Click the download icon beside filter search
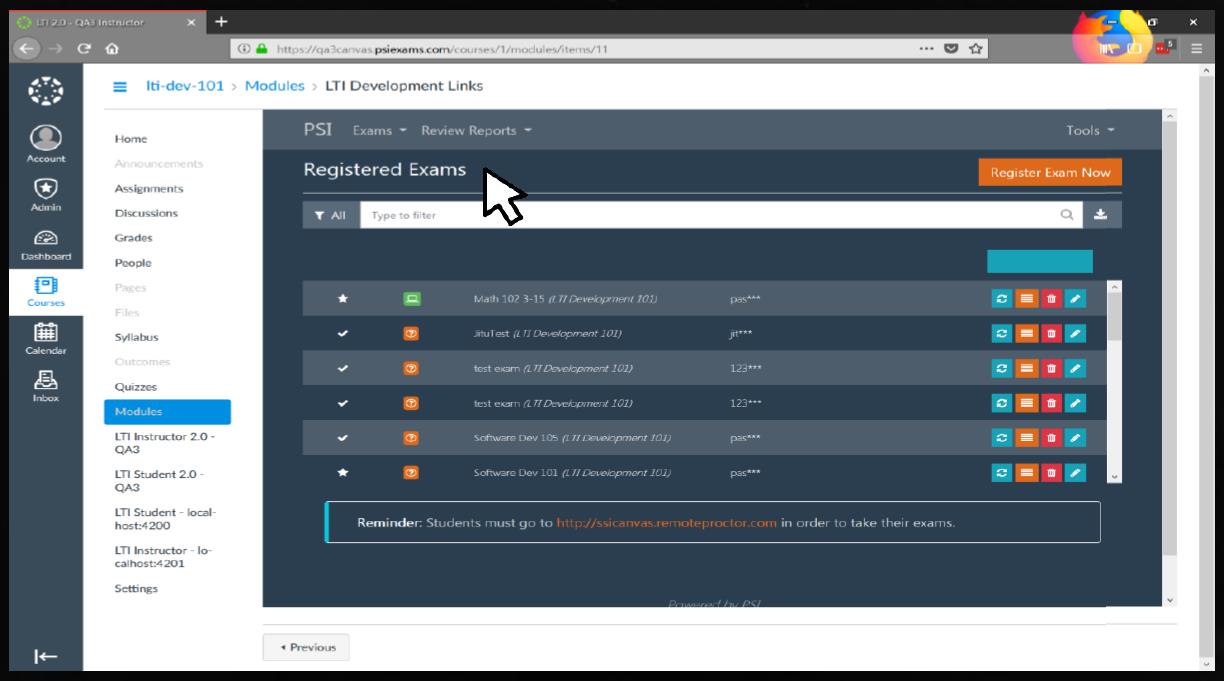This screenshot has height=681, width=1224. tap(1101, 214)
